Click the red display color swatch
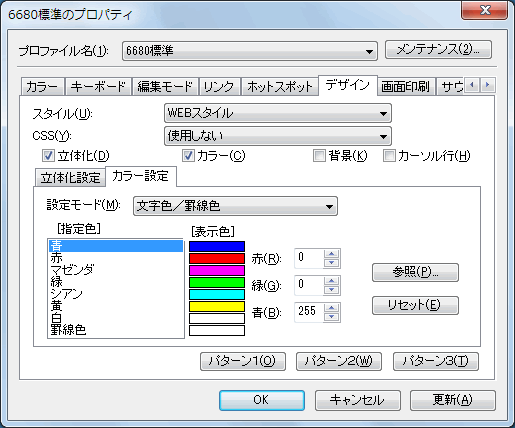 217,258
